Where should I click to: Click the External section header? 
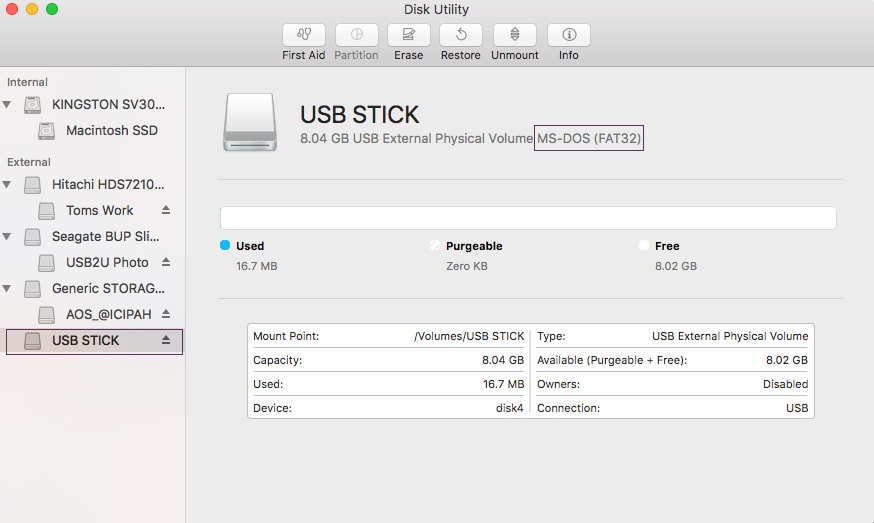(x=29, y=162)
